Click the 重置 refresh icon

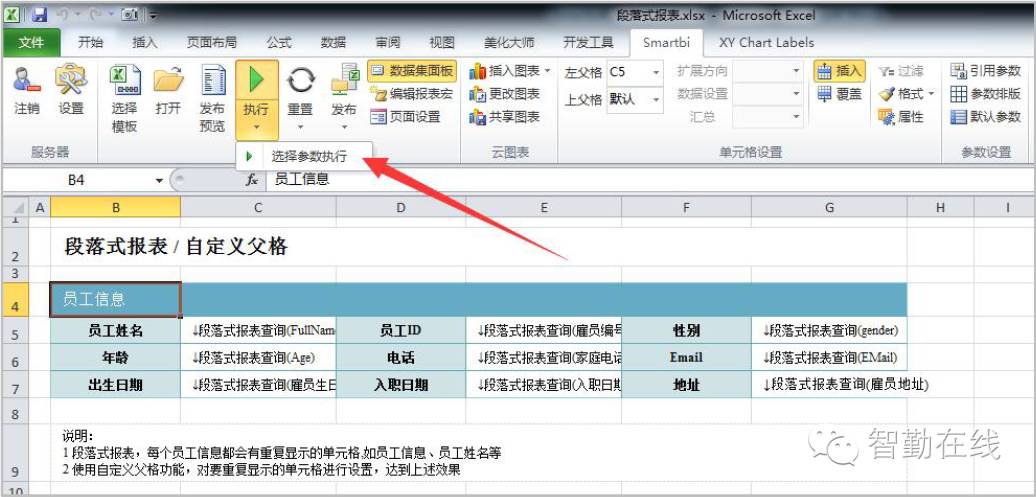301,81
